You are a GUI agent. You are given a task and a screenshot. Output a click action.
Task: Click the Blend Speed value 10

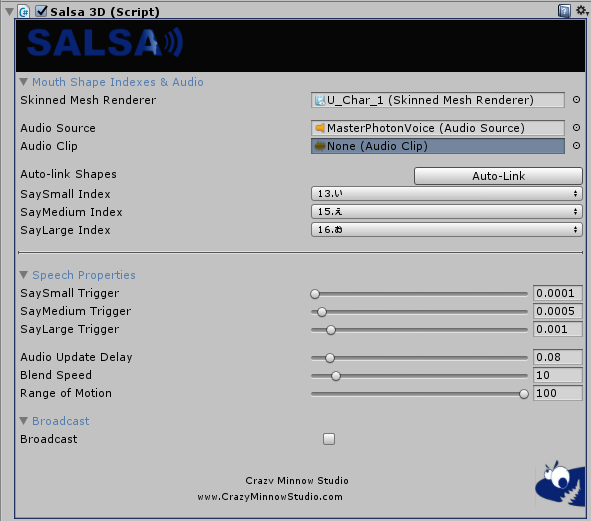[557, 375]
